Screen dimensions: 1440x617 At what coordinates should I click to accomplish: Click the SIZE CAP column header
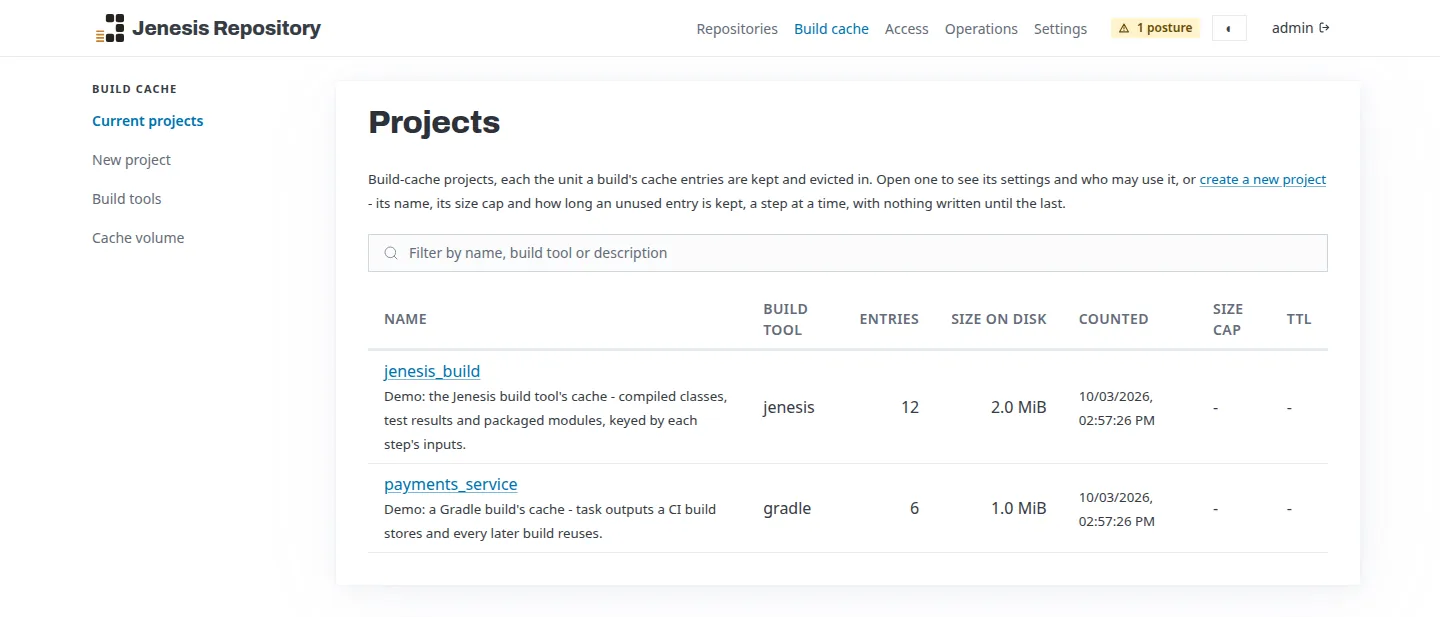(1228, 319)
